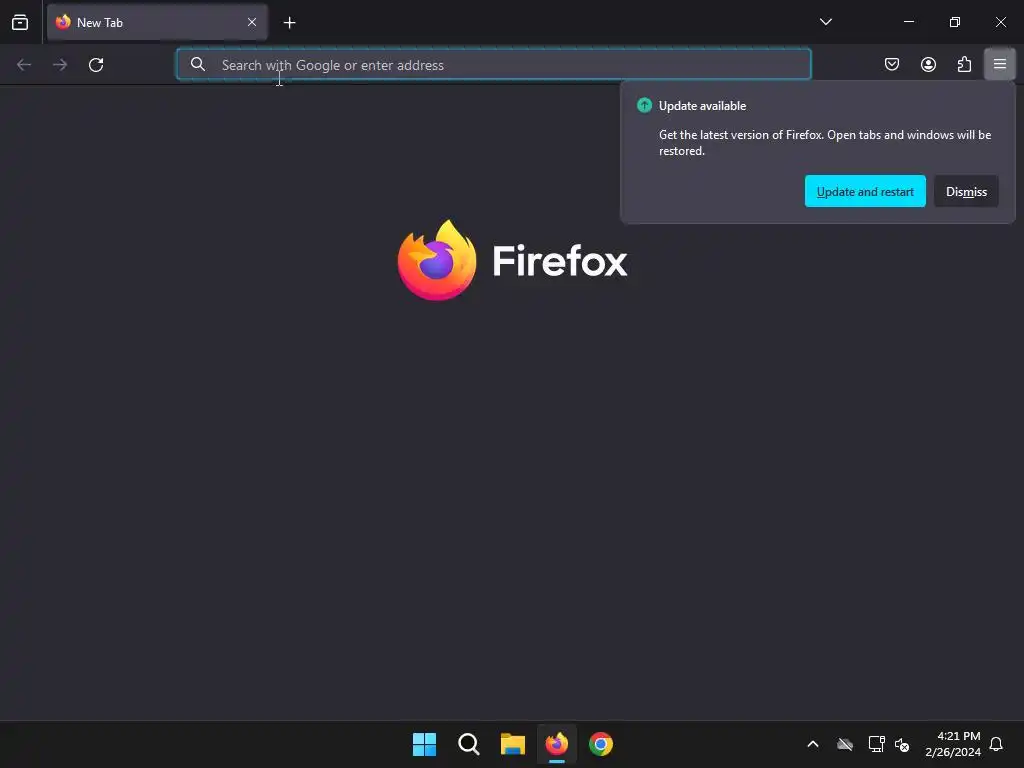This screenshot has width=1024, height=768.
Task: Go forward one page arrow
Action: (60, 65)
